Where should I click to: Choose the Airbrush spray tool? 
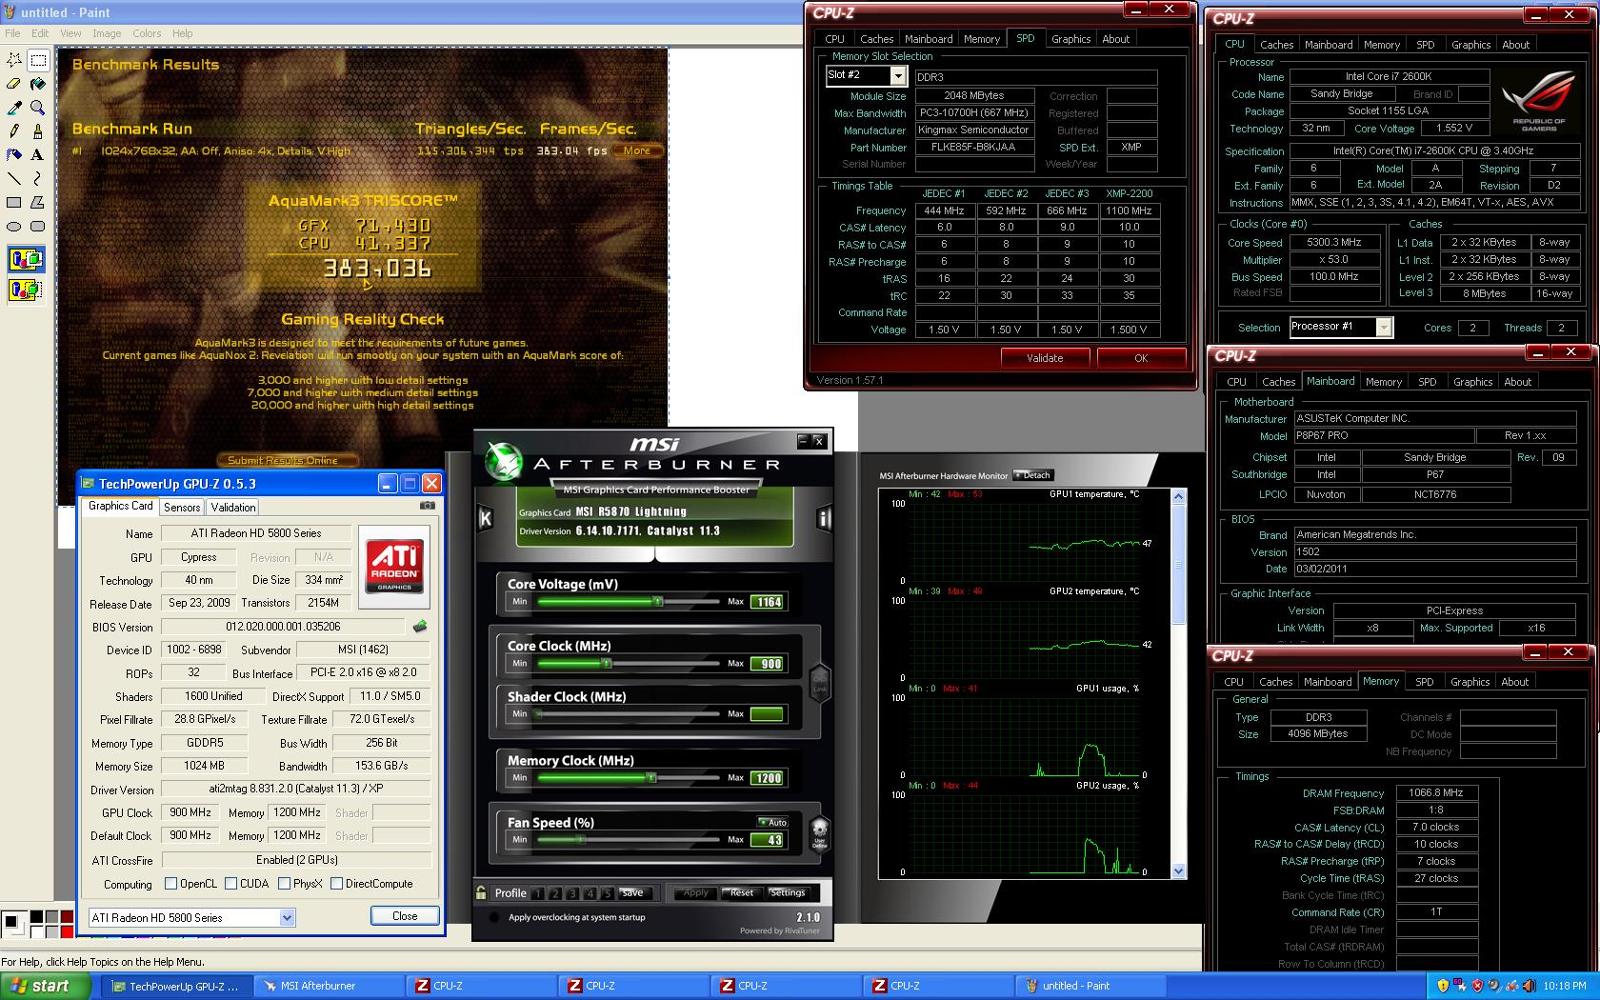tap(14, 155)
